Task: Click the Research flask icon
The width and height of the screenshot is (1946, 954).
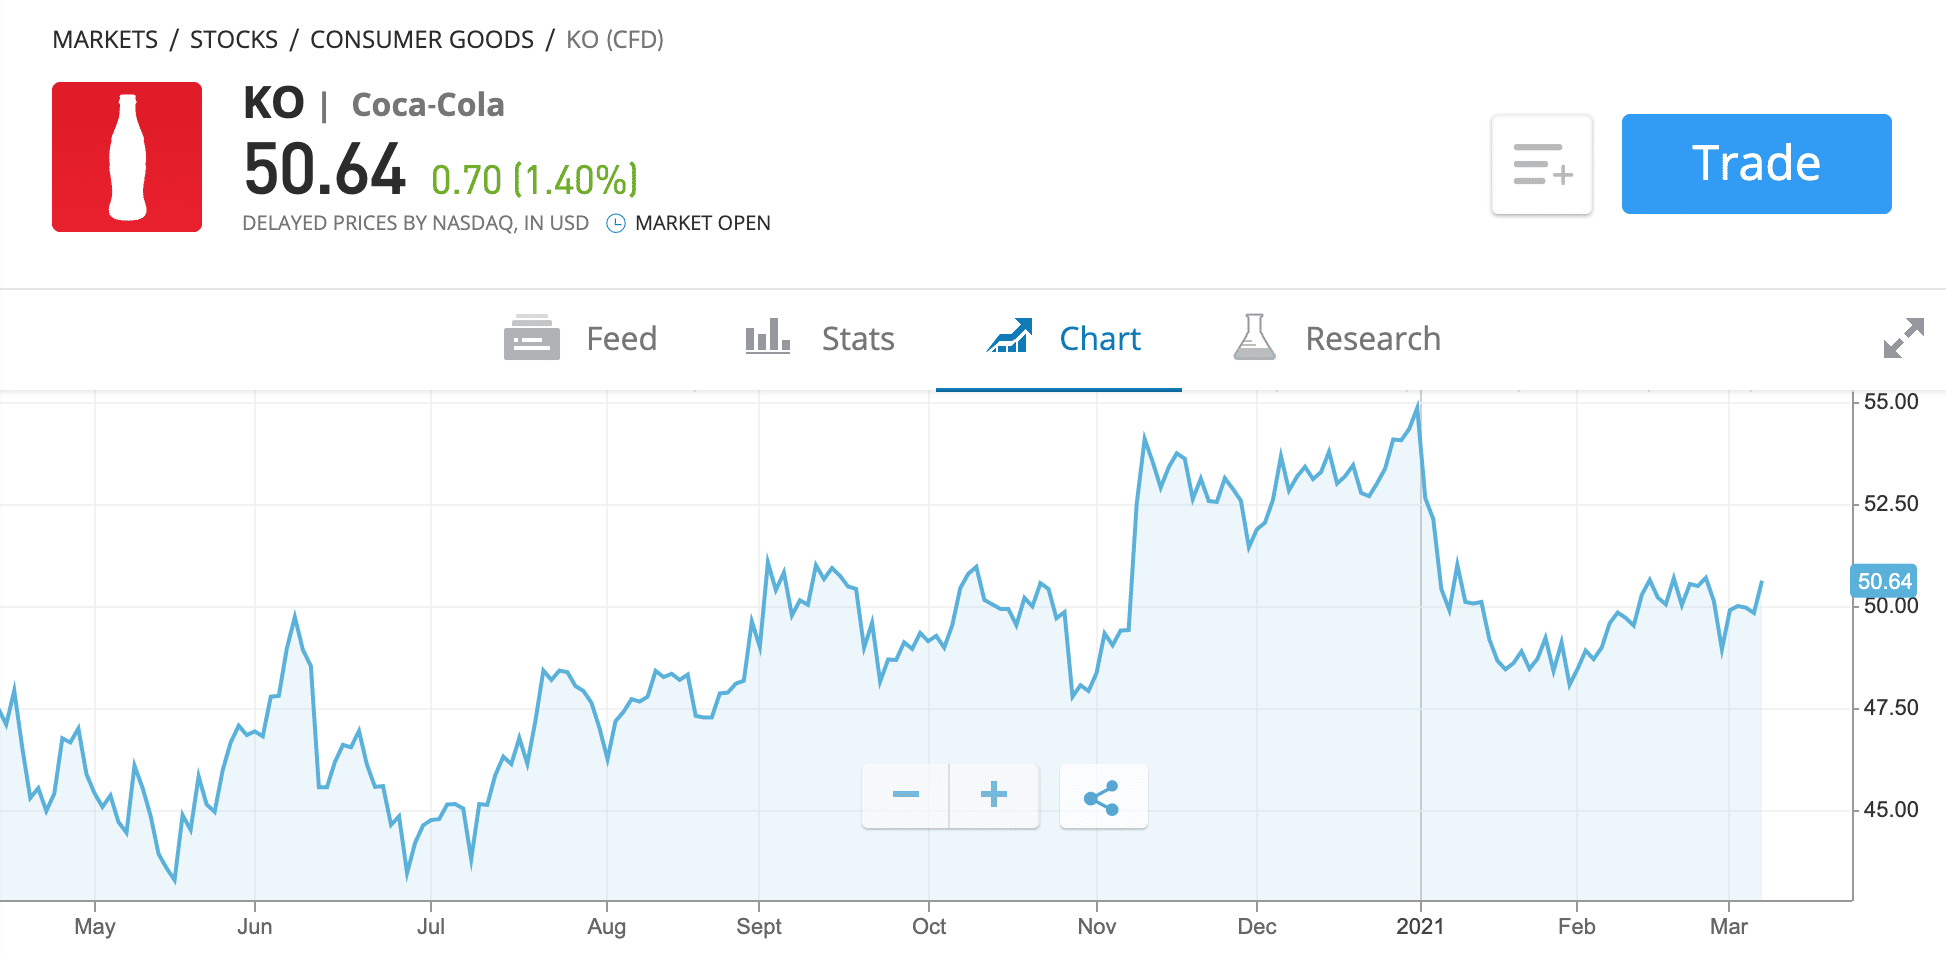Action: (1254, 337)
